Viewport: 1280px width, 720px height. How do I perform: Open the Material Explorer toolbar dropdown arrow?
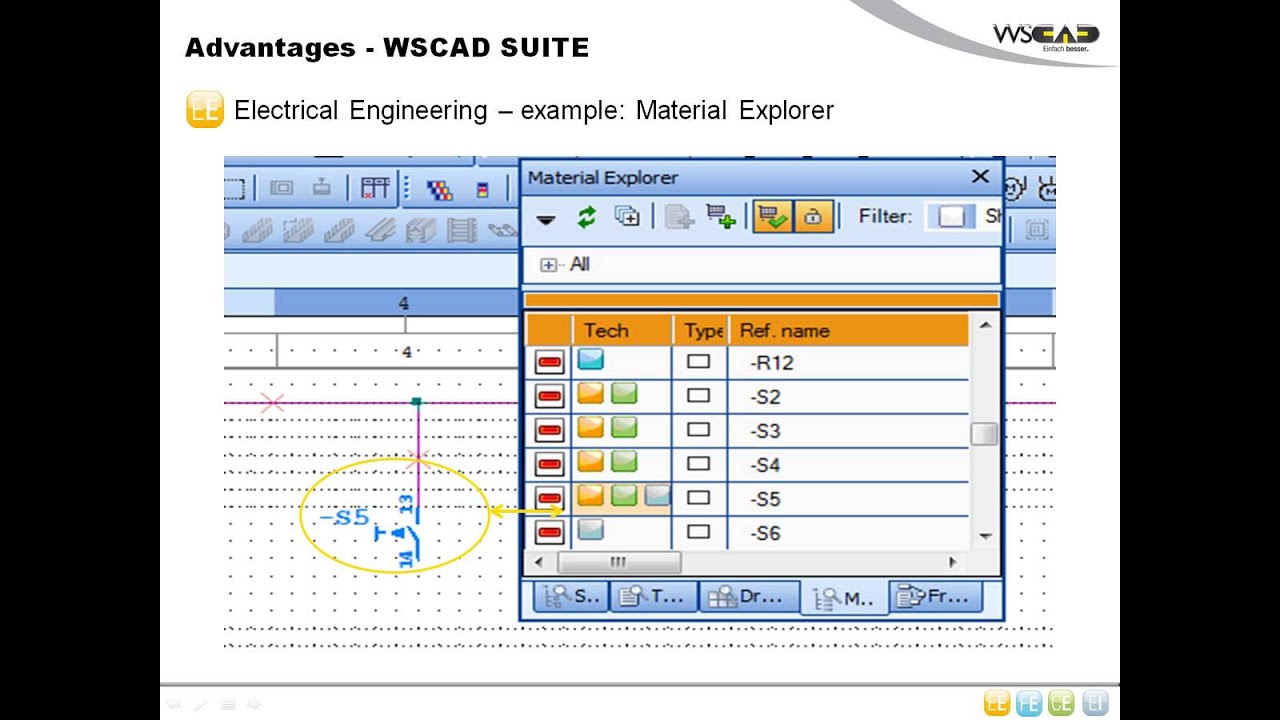(545, 219)
